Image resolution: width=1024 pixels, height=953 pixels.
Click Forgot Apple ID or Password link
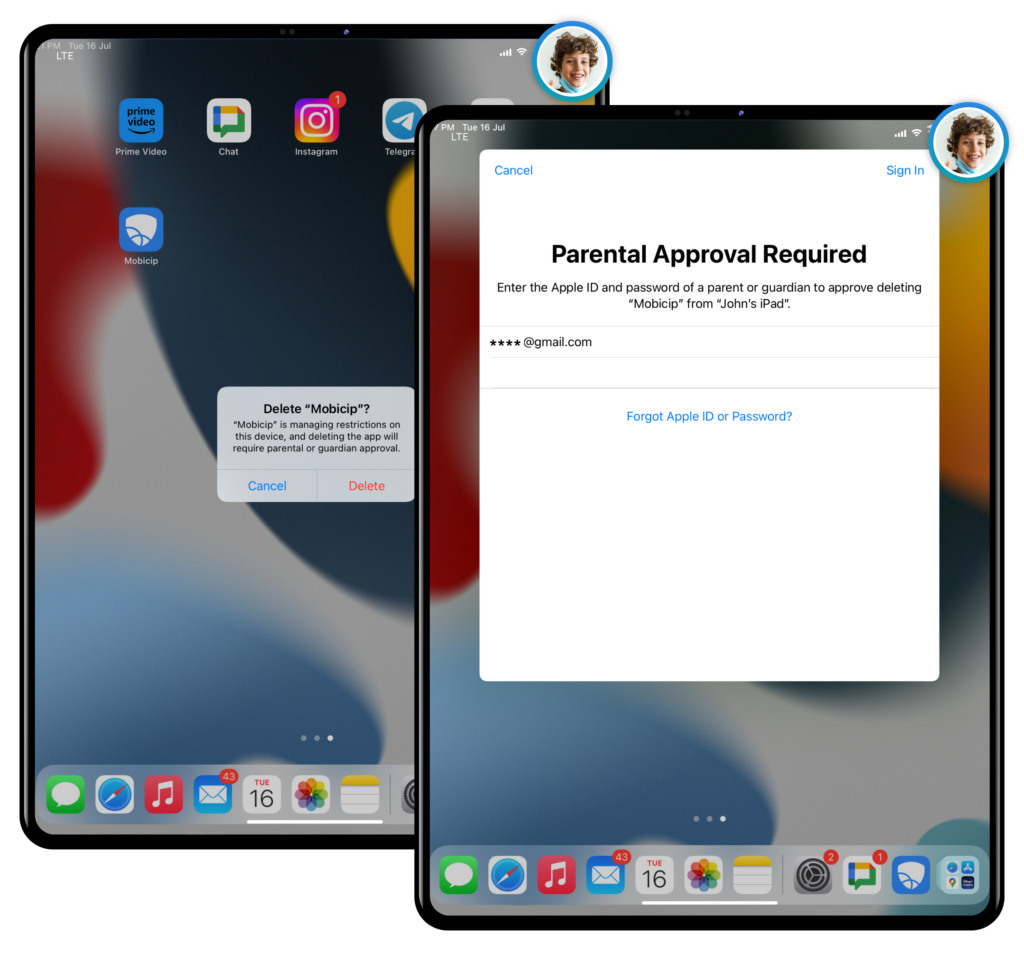pos(709,416)
